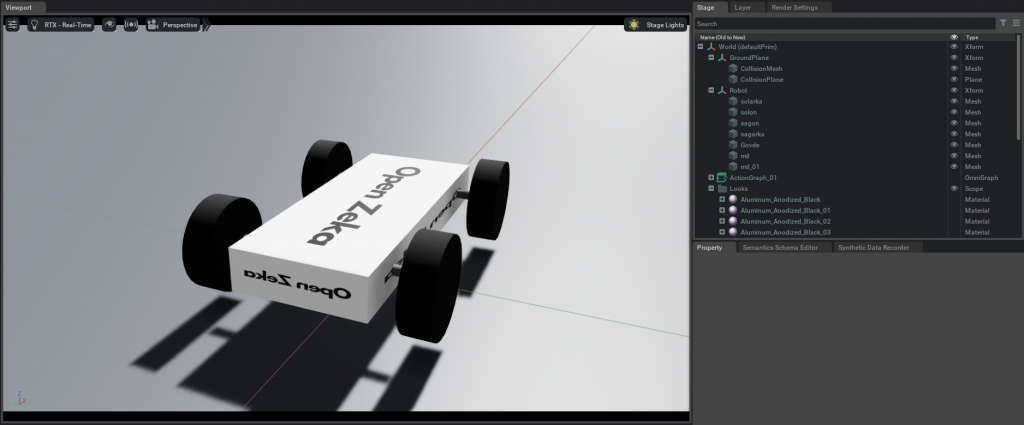Click the World Xform icon
The width and height of the screenshot is (1024, 425).
click(x=711, y=47)
